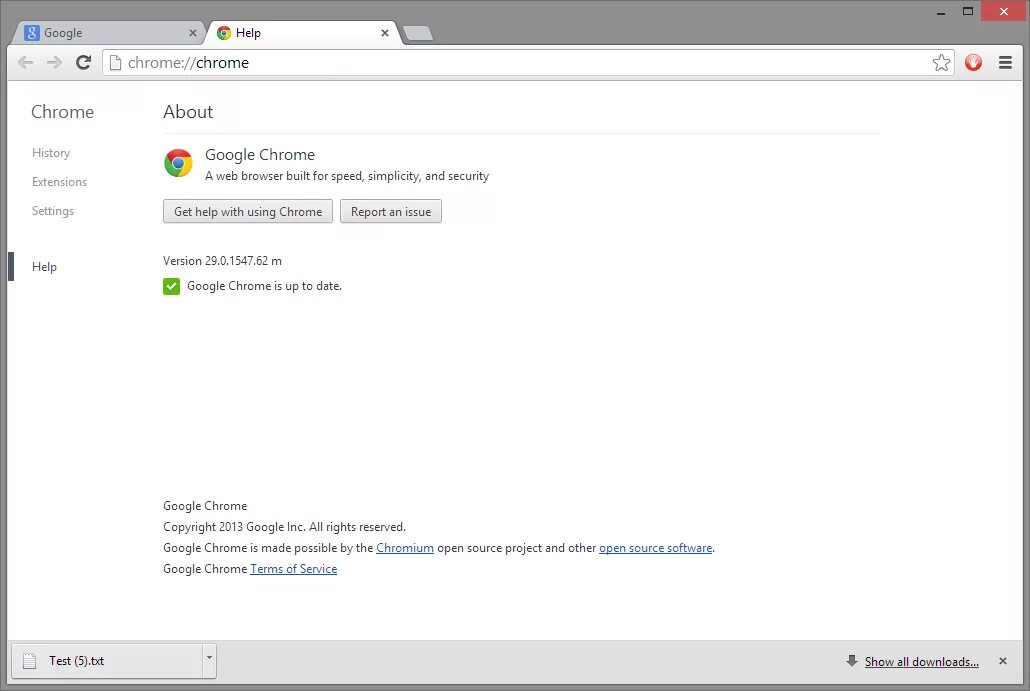This screenshot has height=691, width=1030.
Task: Open the Chromium link
Action: coord(405,548)
